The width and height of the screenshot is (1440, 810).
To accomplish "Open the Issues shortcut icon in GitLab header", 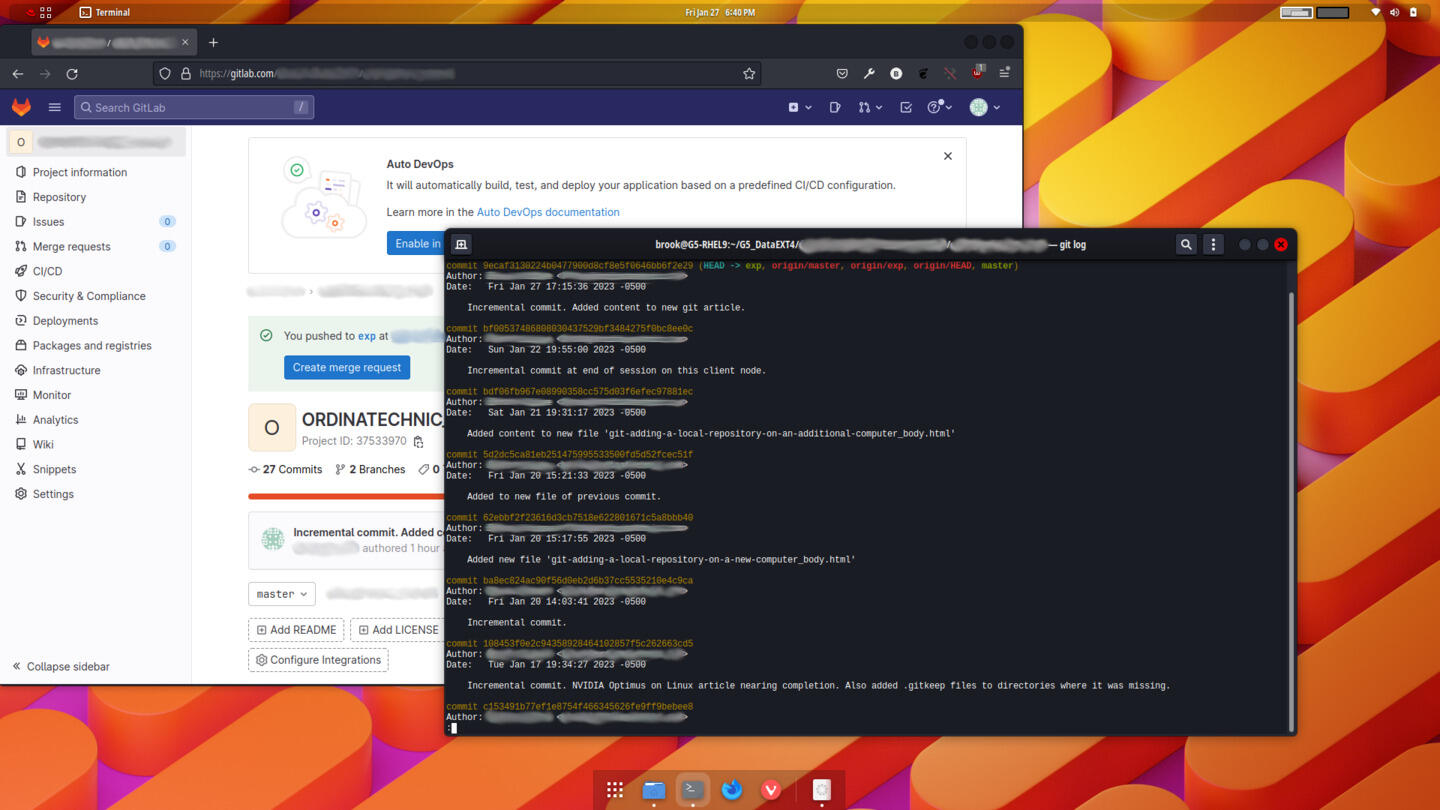I will click(835, 107).
